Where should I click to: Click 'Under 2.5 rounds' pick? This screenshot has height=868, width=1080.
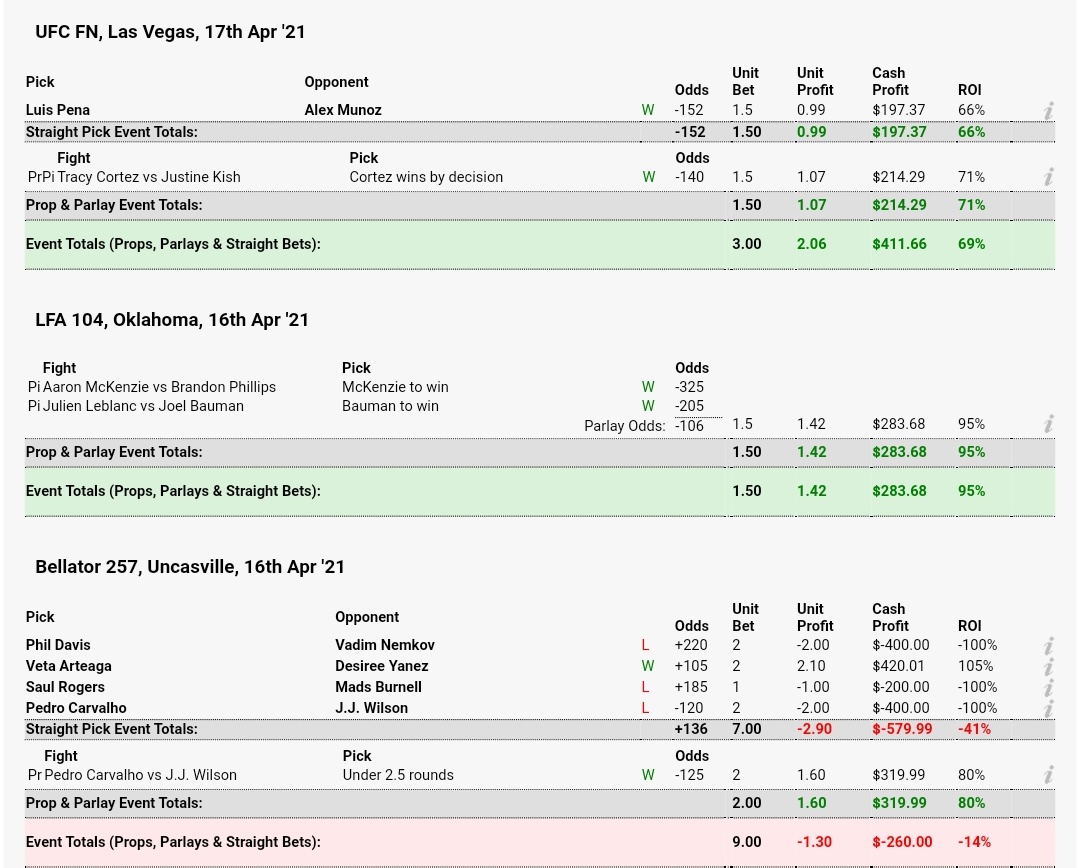pyautogui.click(x=398, y=775)
